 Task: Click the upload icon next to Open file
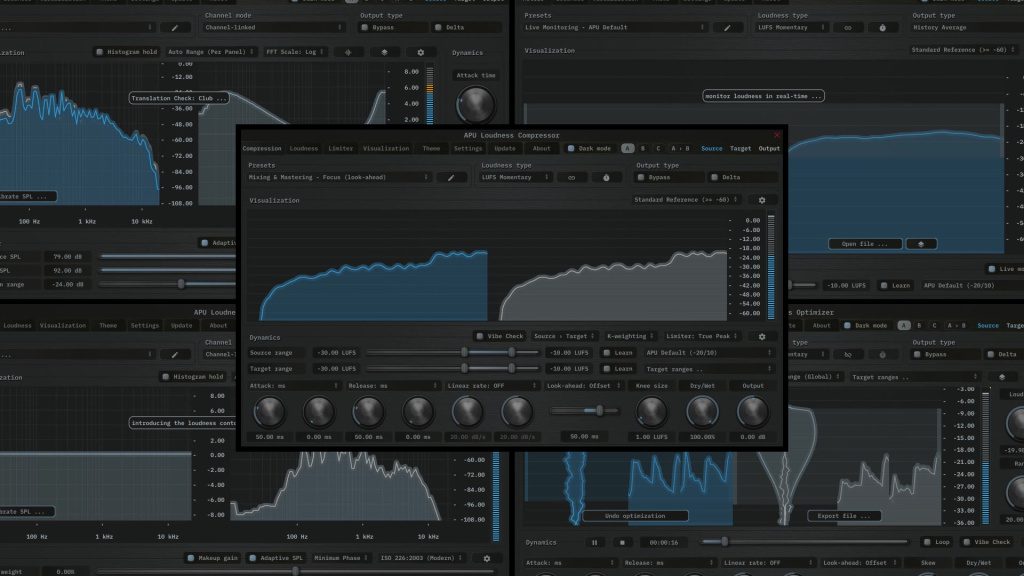coord(920,243)
